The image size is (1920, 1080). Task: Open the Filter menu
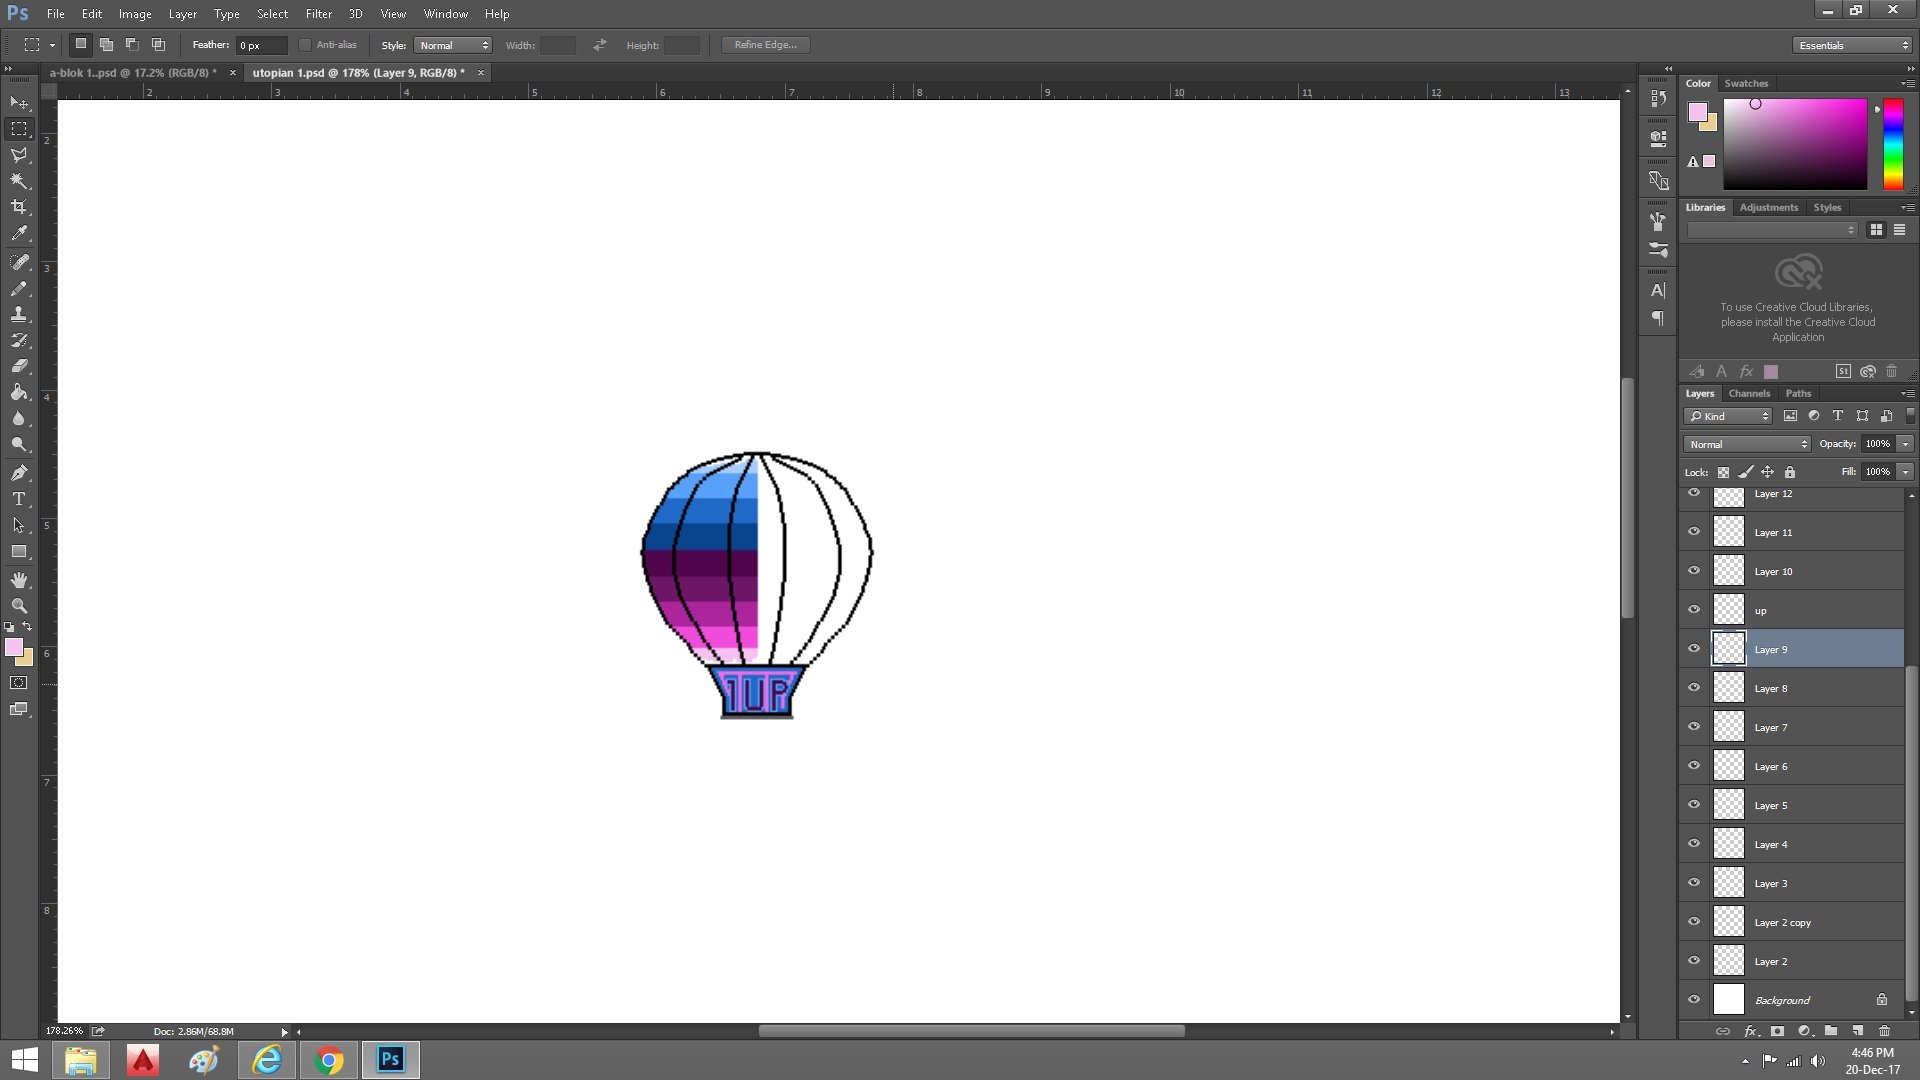318,14
